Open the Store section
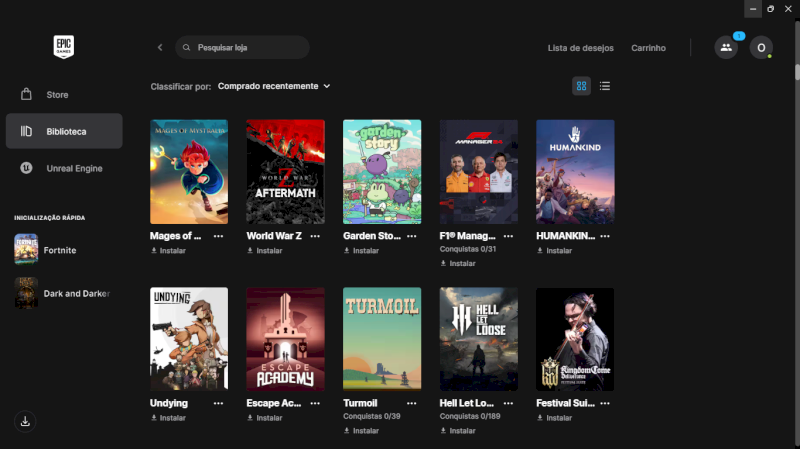The width and height of the screenshot is (800, 449). pyautogui.click(x=64, y=95)
